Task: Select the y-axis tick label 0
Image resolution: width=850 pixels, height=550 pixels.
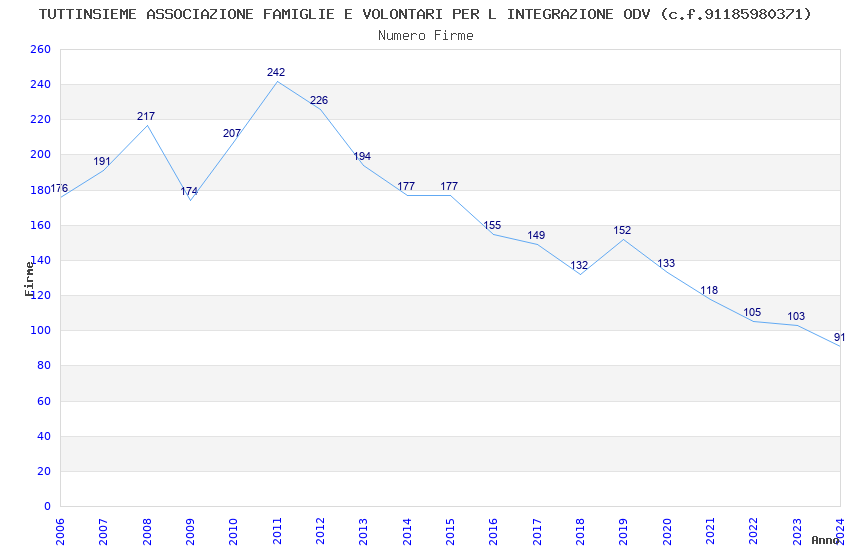Action: (48, 507)
